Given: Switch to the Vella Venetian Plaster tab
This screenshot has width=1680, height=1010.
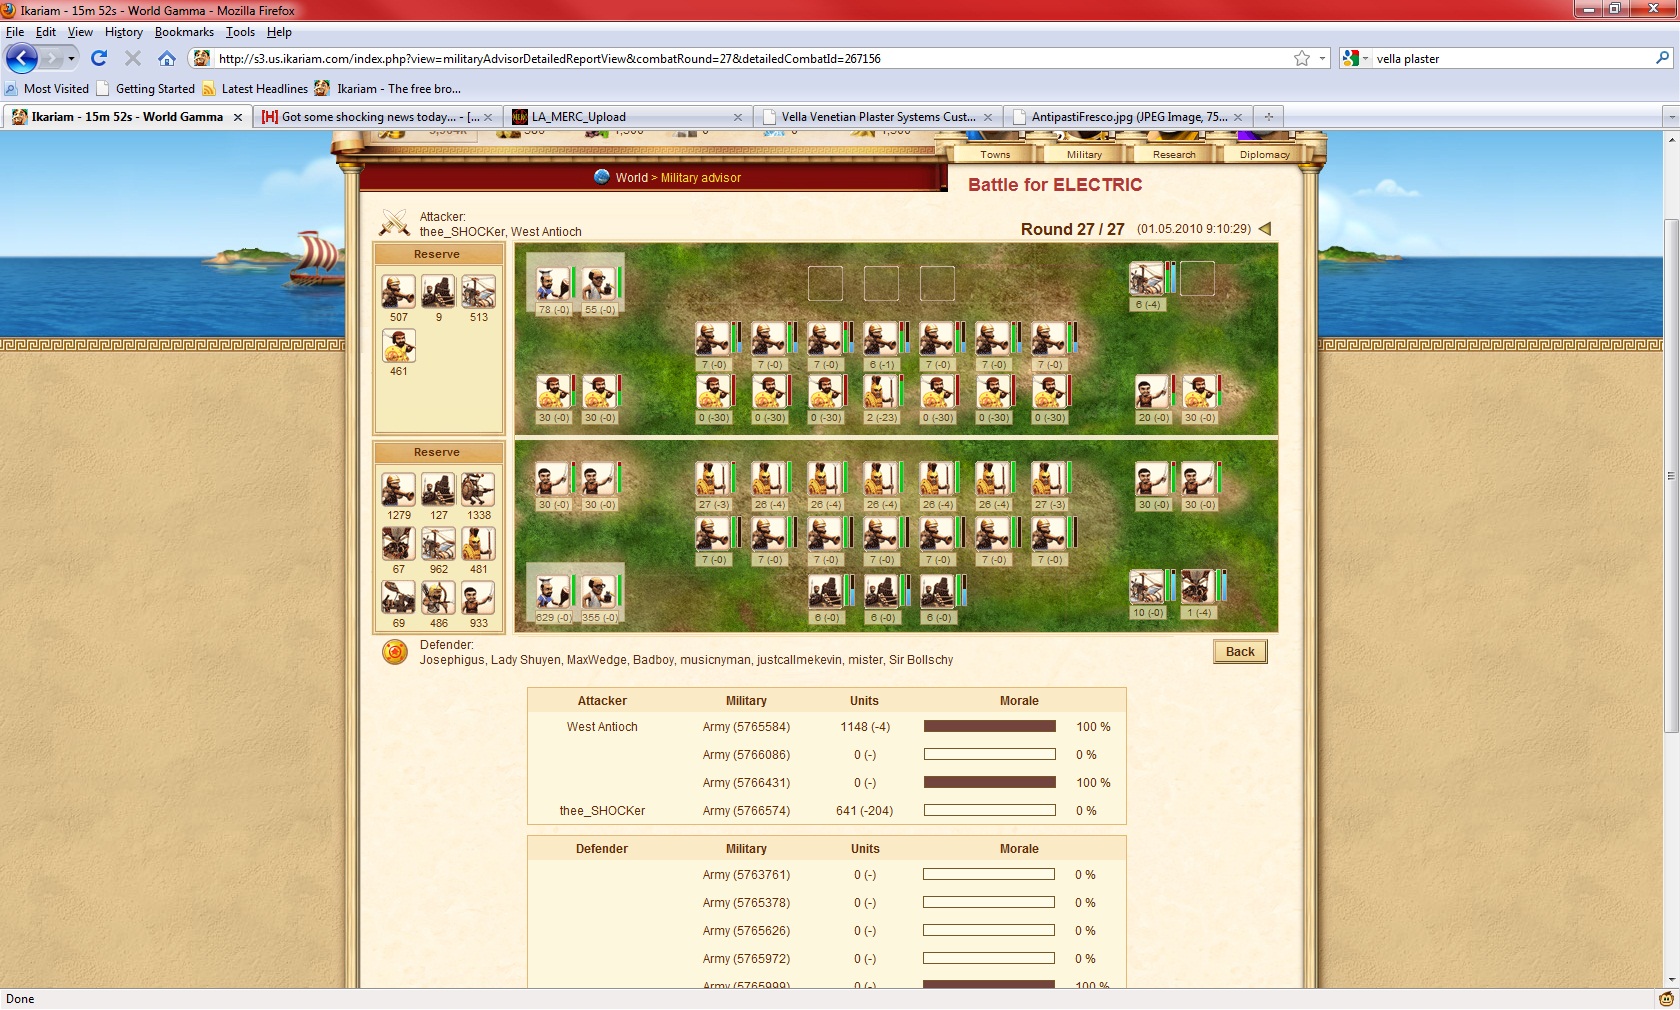Looking at the screenshot, I should coord(877,117).
